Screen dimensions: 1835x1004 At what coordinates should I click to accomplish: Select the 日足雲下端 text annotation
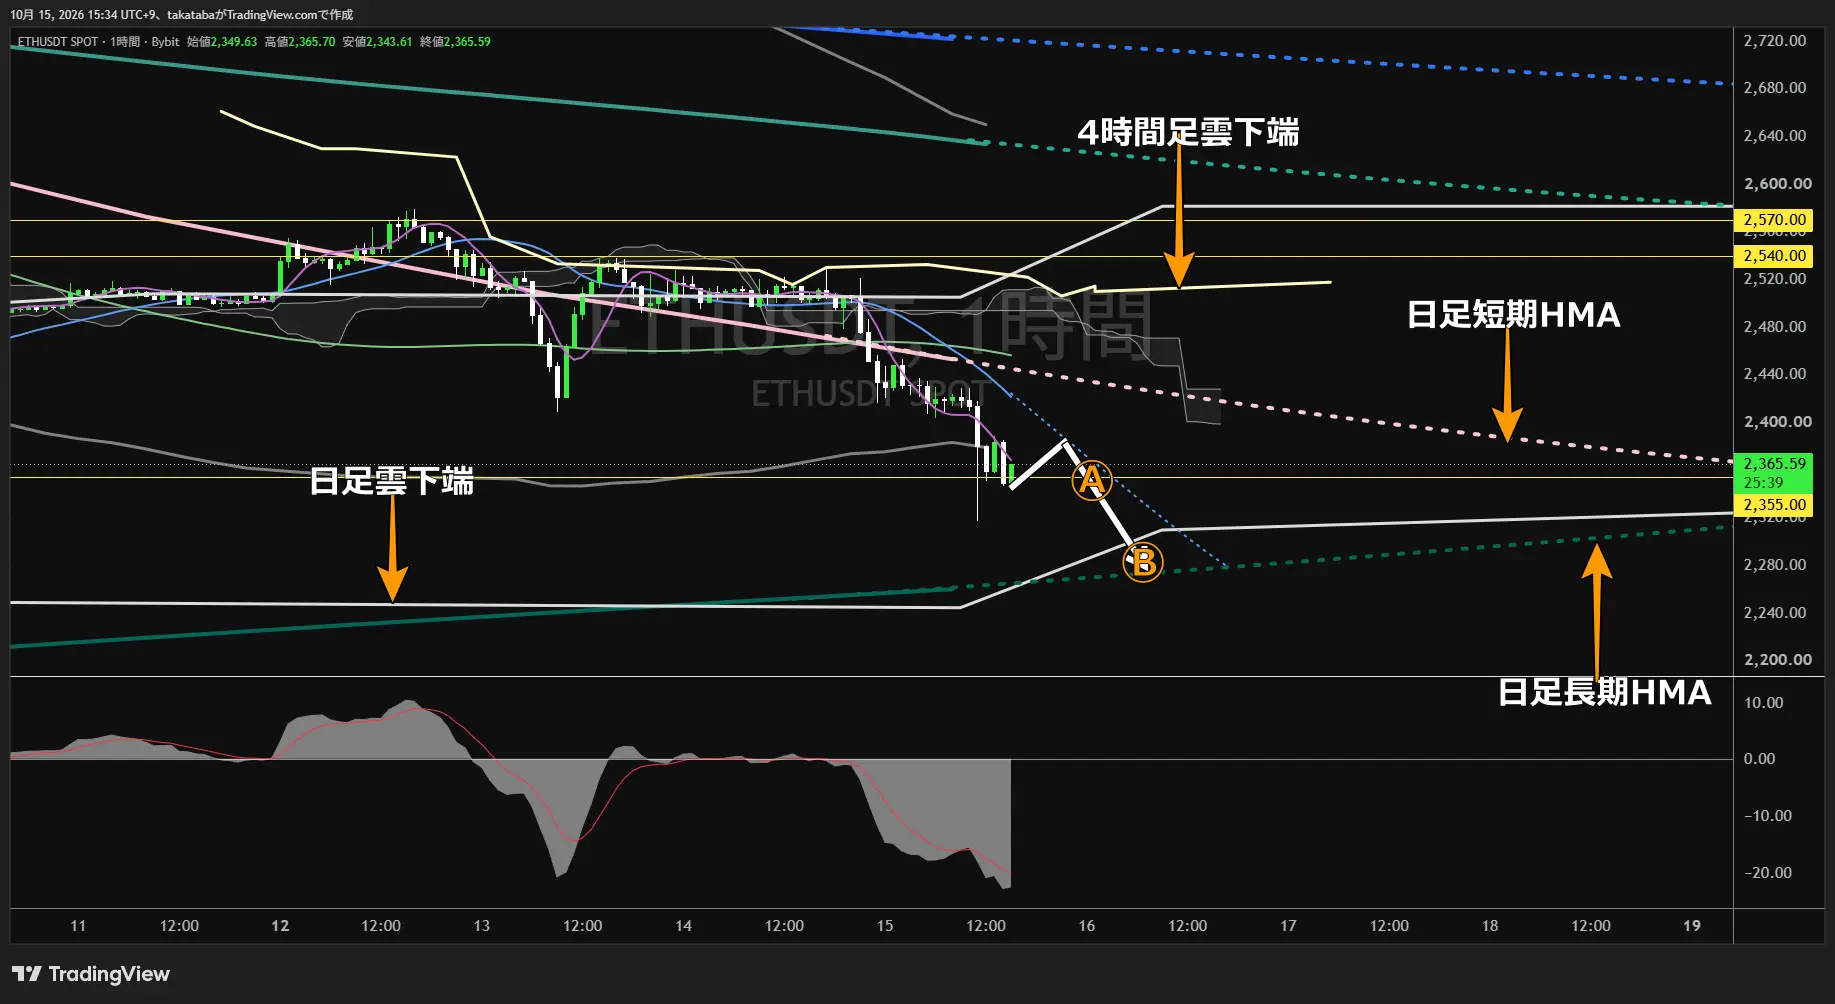tap(392, 481)
